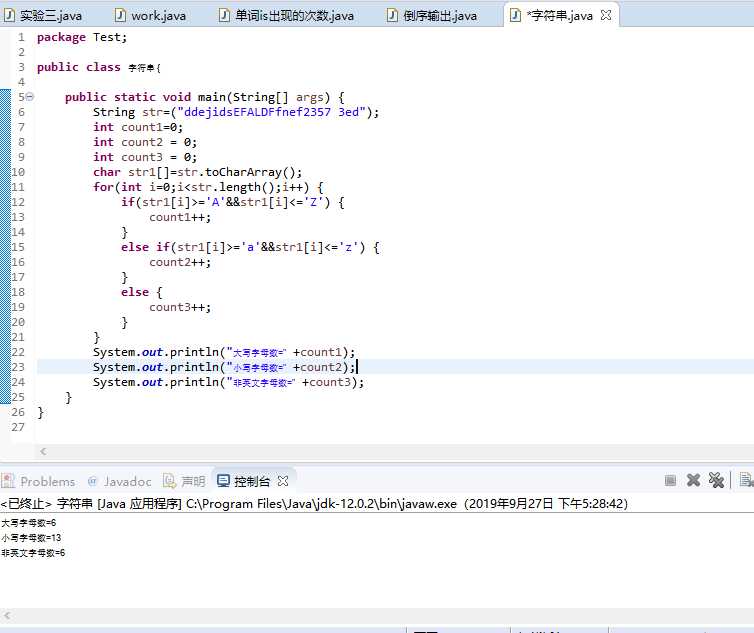Click 'count1++;' statement on line 13

(180, 217)
